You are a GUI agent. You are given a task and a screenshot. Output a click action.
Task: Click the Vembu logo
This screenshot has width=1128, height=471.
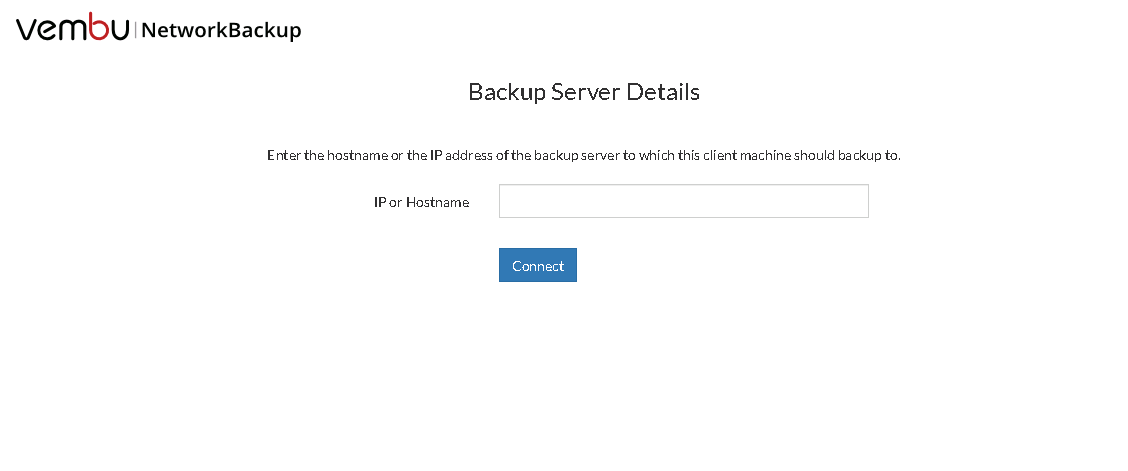pyautogui.click(x=73, y=27)
